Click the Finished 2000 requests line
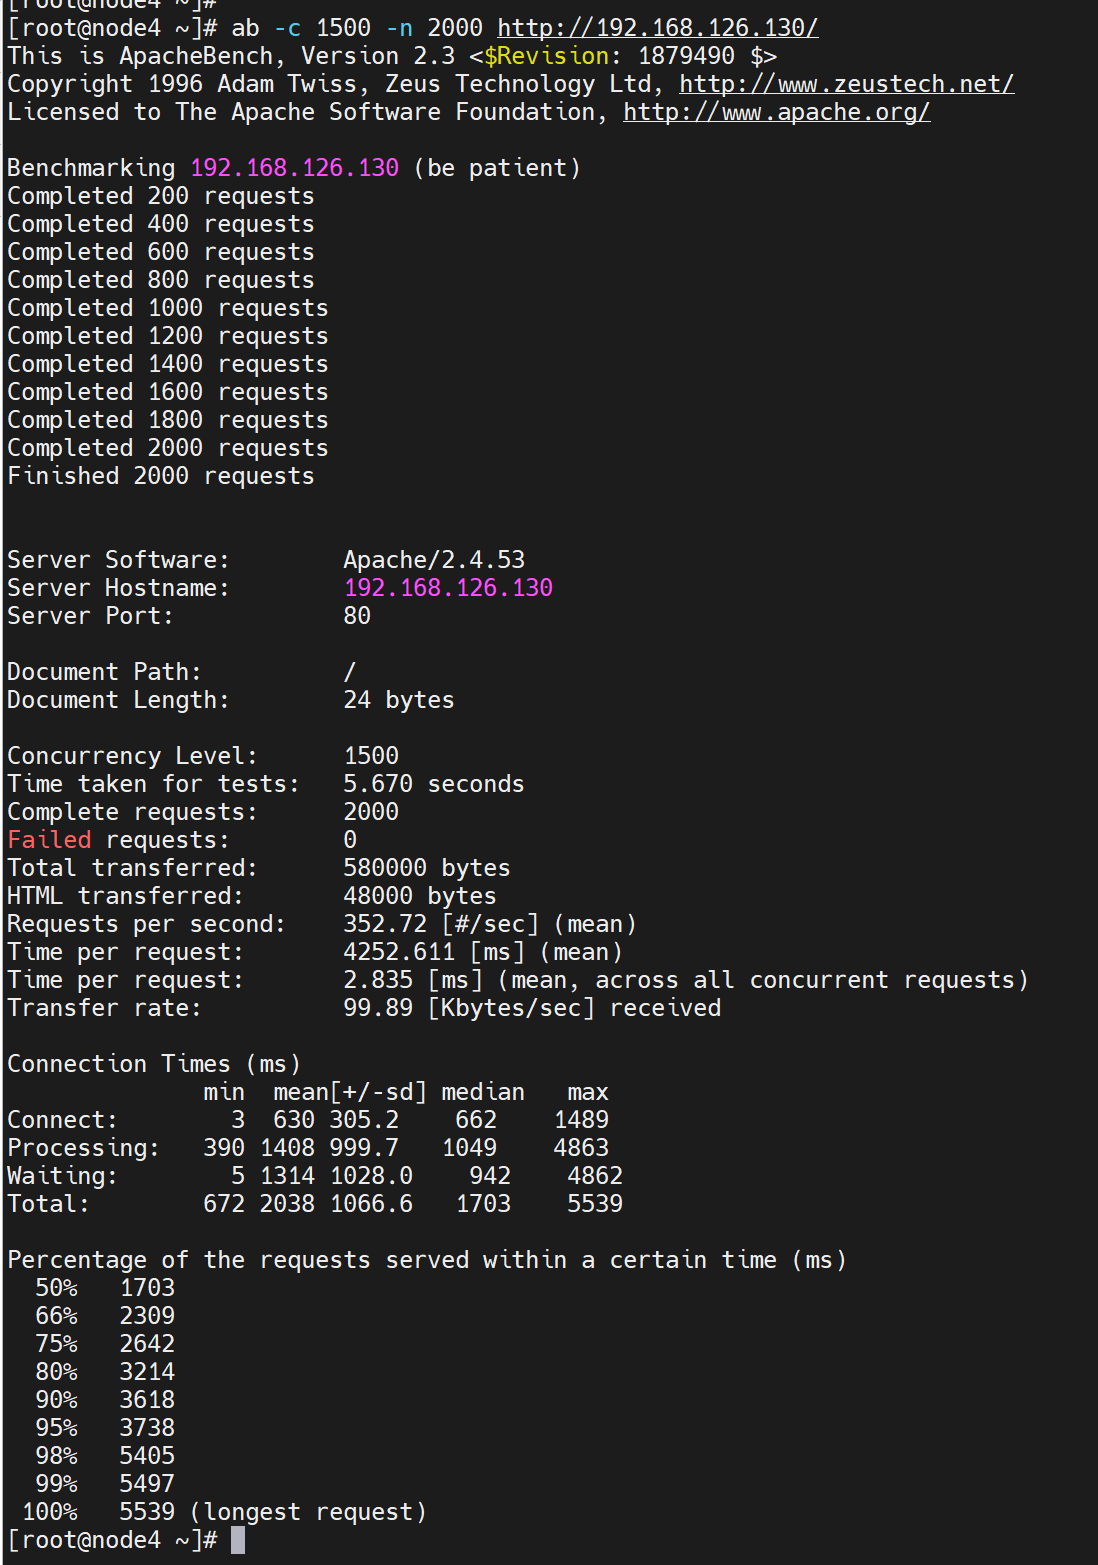1098x1565 pixels. coord(160,476)
